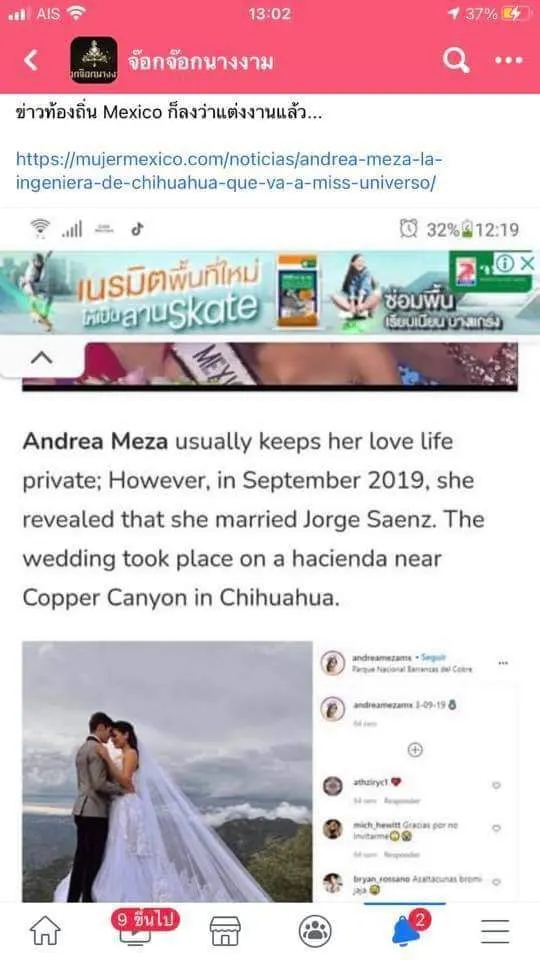Viewport: 540px width, 960px height.
Task: Open the Watch video tab
Action: click(136, 928)
